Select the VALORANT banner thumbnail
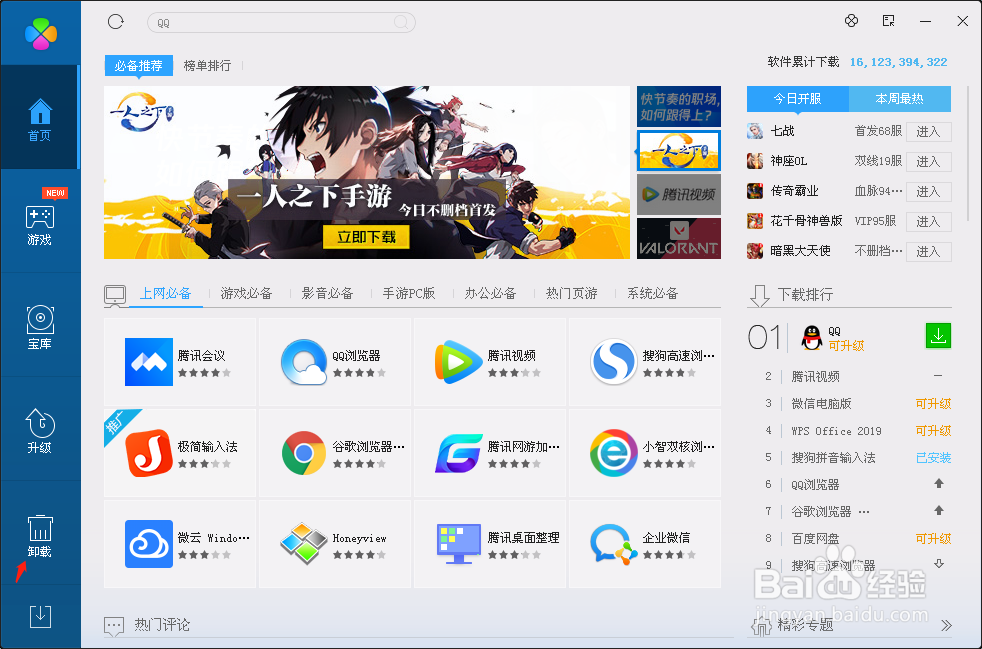The width and height of the screenshot is (982, 649). pyautogui.click(x=679, y=239)
